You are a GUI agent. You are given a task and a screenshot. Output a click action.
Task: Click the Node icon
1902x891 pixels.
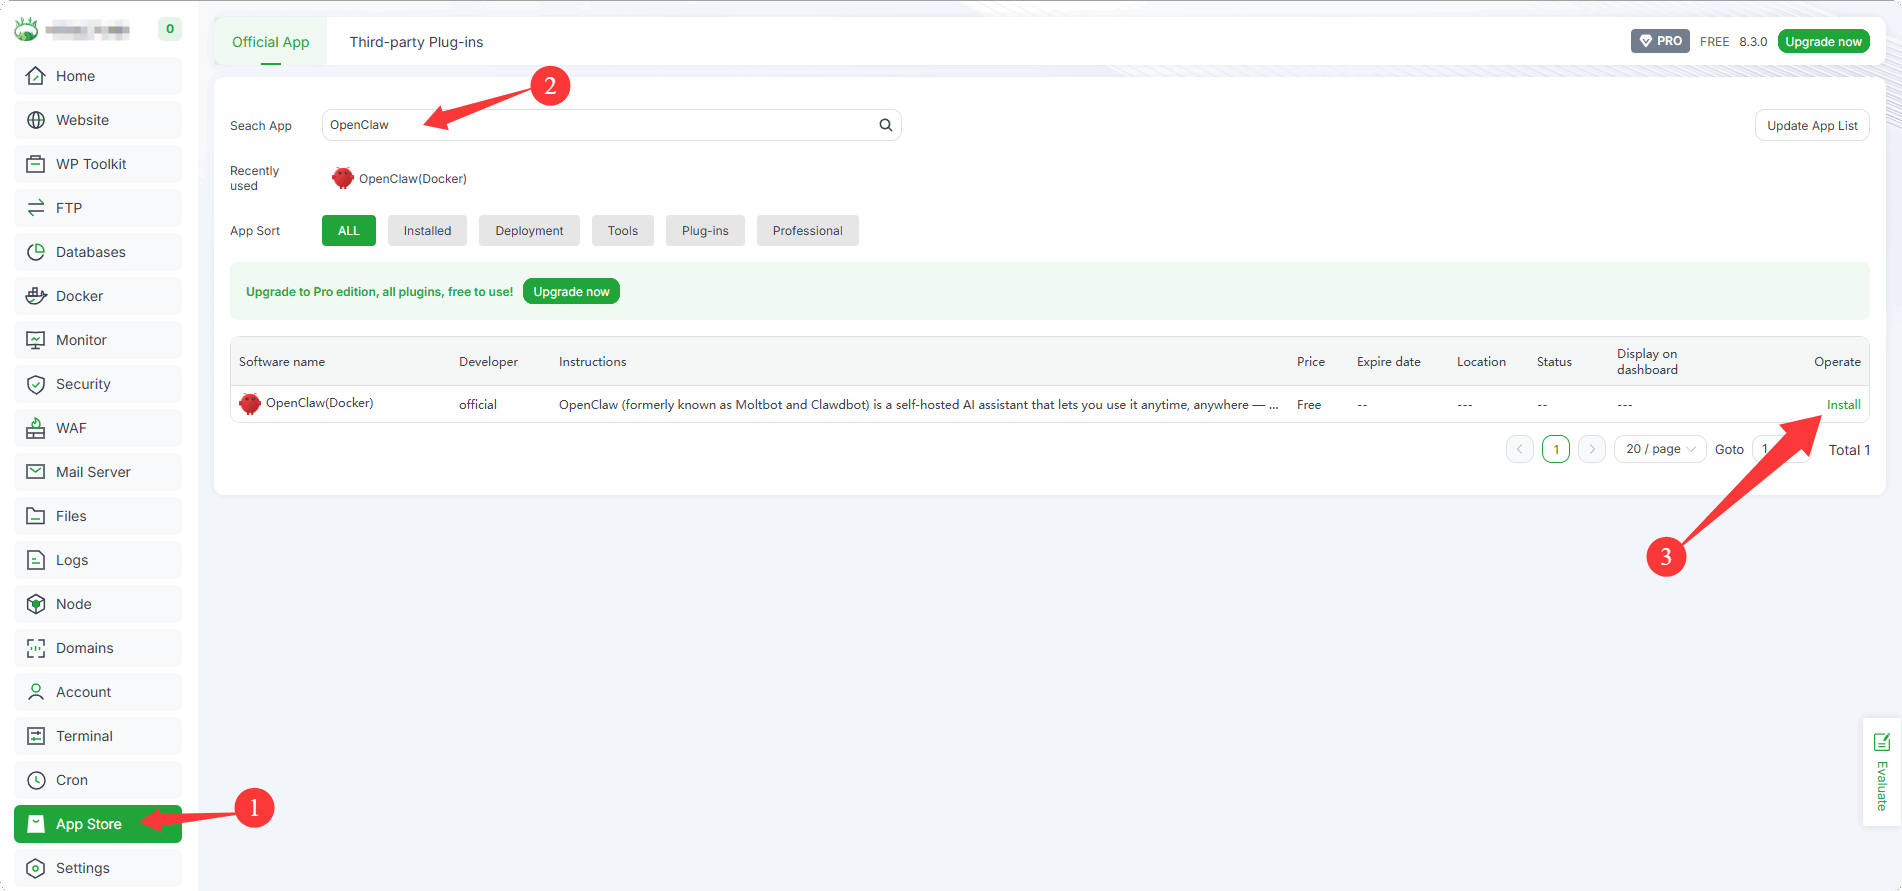36,604
